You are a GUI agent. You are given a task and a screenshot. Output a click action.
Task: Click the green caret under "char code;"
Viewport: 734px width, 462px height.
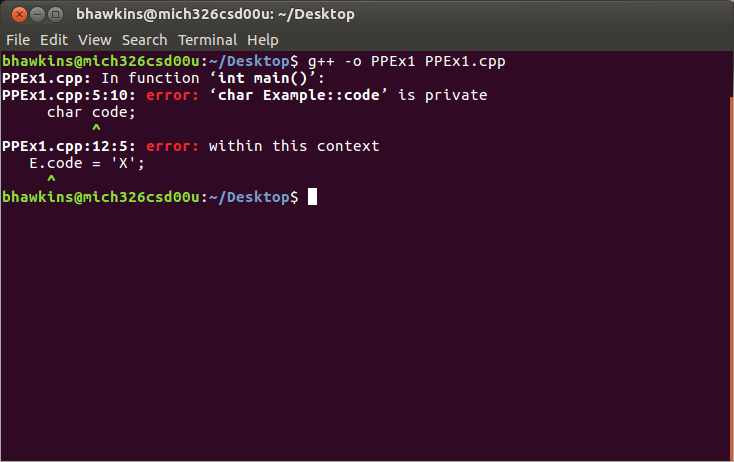(96, 130)
